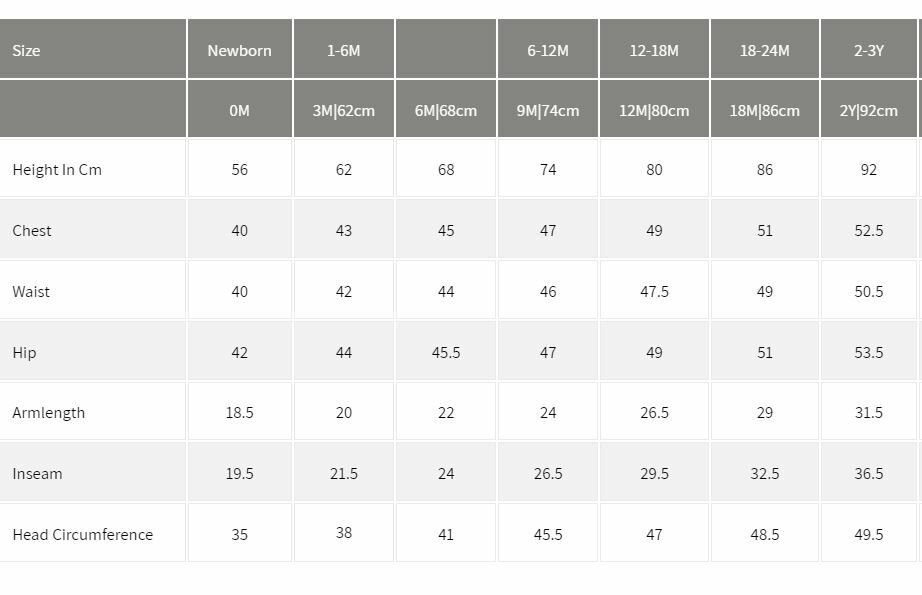Select the 6-12M column header
Viewport: 922px width, 595px height.
pyautogui.click(x=548, y=50)
